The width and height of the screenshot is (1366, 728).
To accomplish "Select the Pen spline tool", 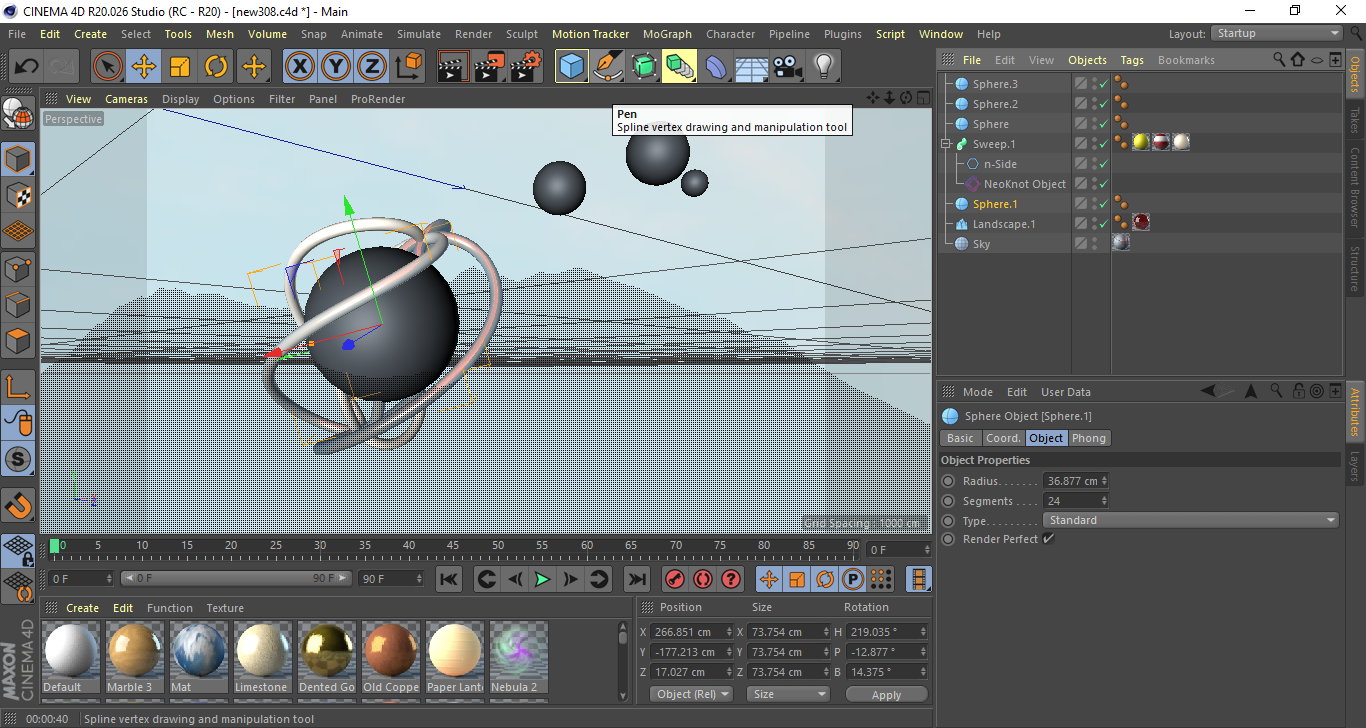I will coord(608,67).
